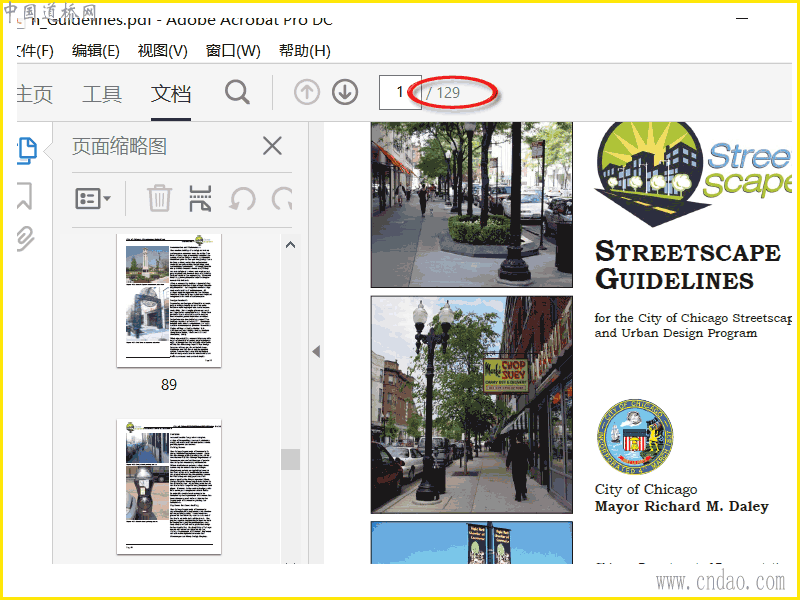
Task: Click the thumbnail panel scrollbar handle
Action: (290, 459)
